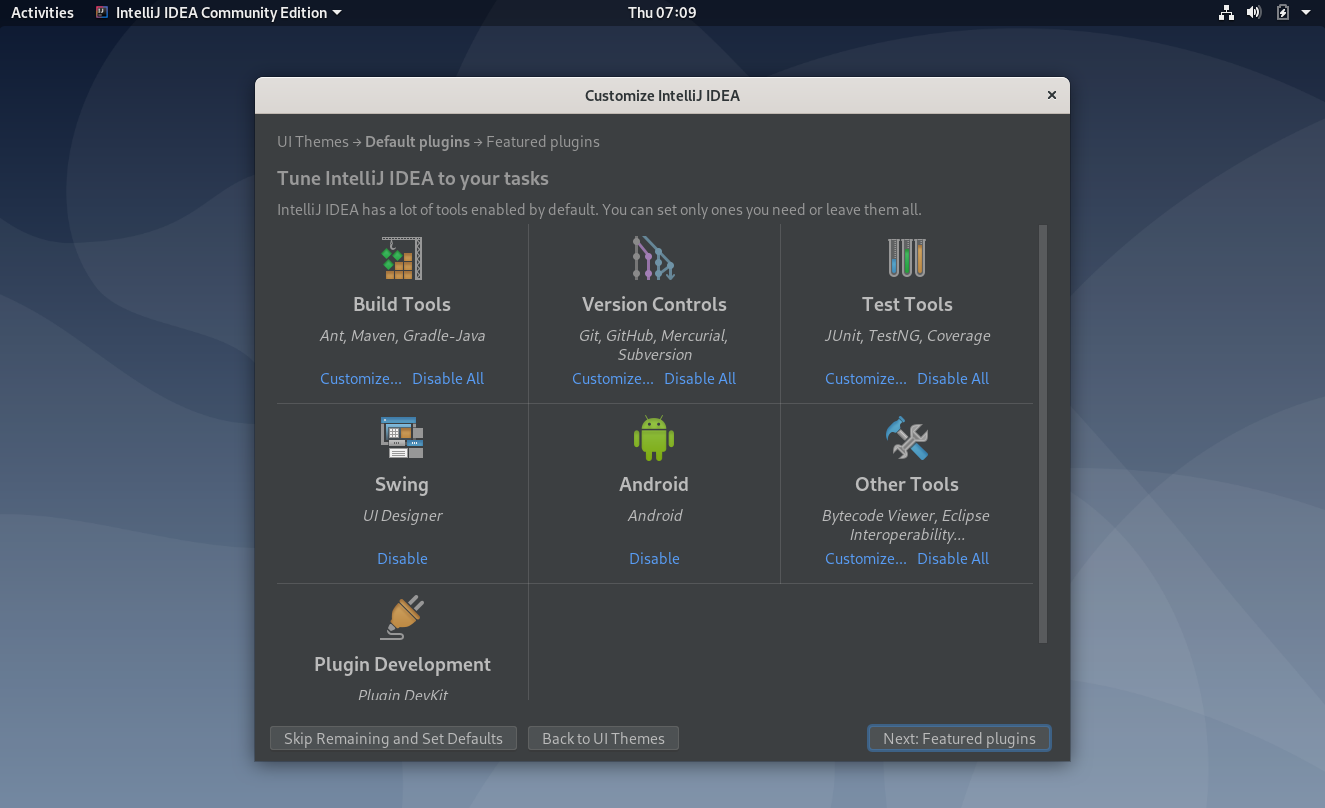Screen dimensions: 1325x808
Task: Click Next: Featured plugins button
Action: (x=959, y=738)
